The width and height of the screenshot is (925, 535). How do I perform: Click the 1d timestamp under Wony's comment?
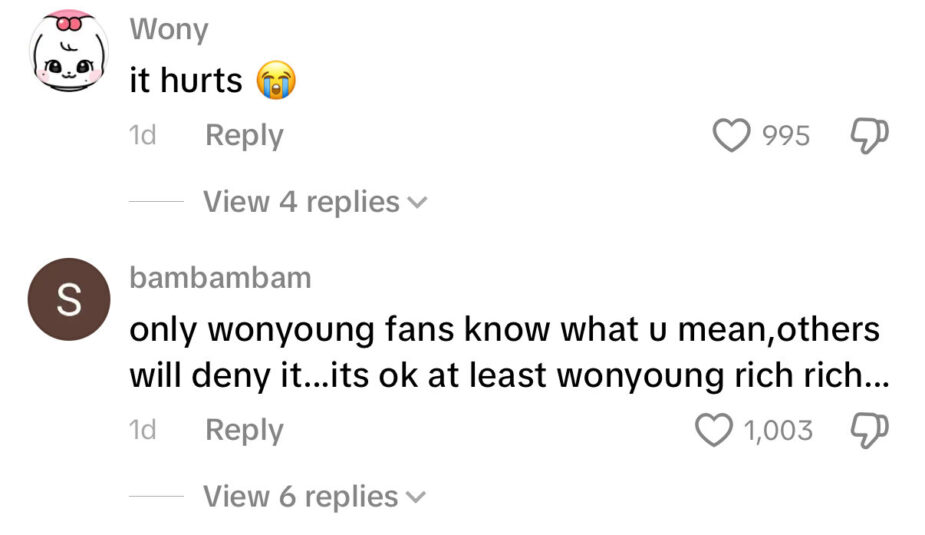pos(142,135)
